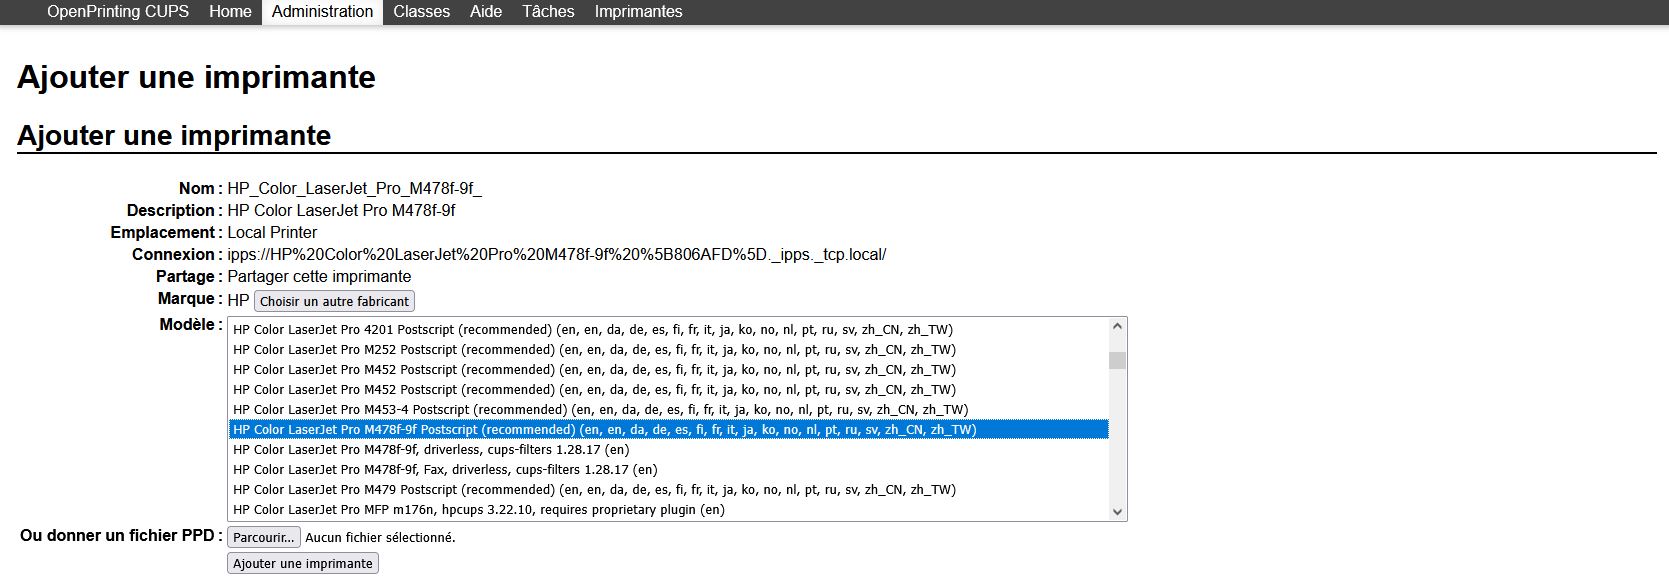Click Parcourir to choose a PPD file

tap(264, 537)
